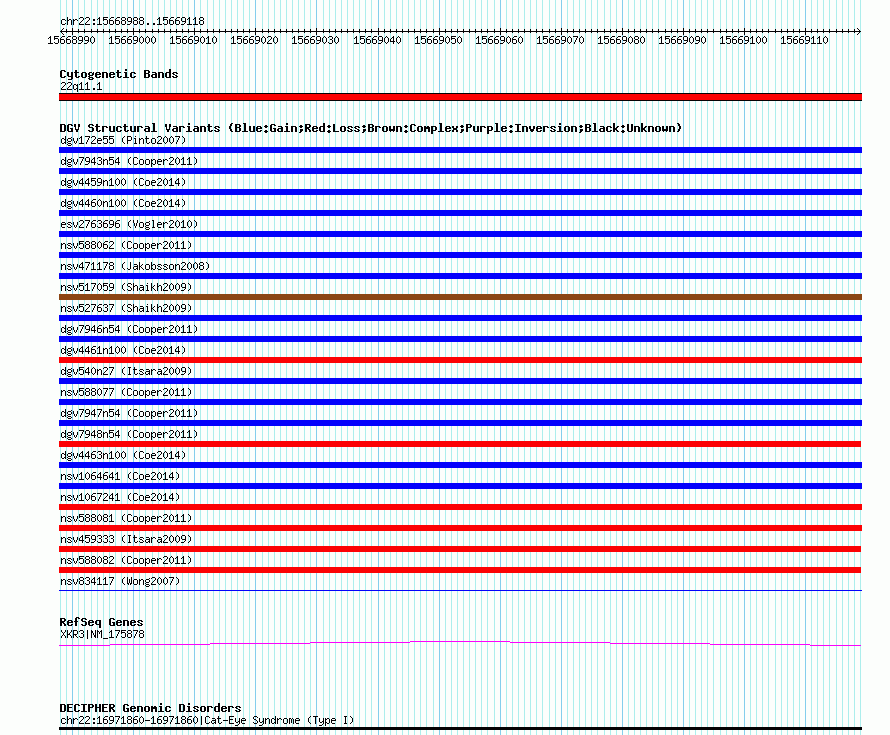Screen dimensions: 890x735
Task: Select the dgv172e55 (Pinto2007) variant label
Action: tap(123, 140)
